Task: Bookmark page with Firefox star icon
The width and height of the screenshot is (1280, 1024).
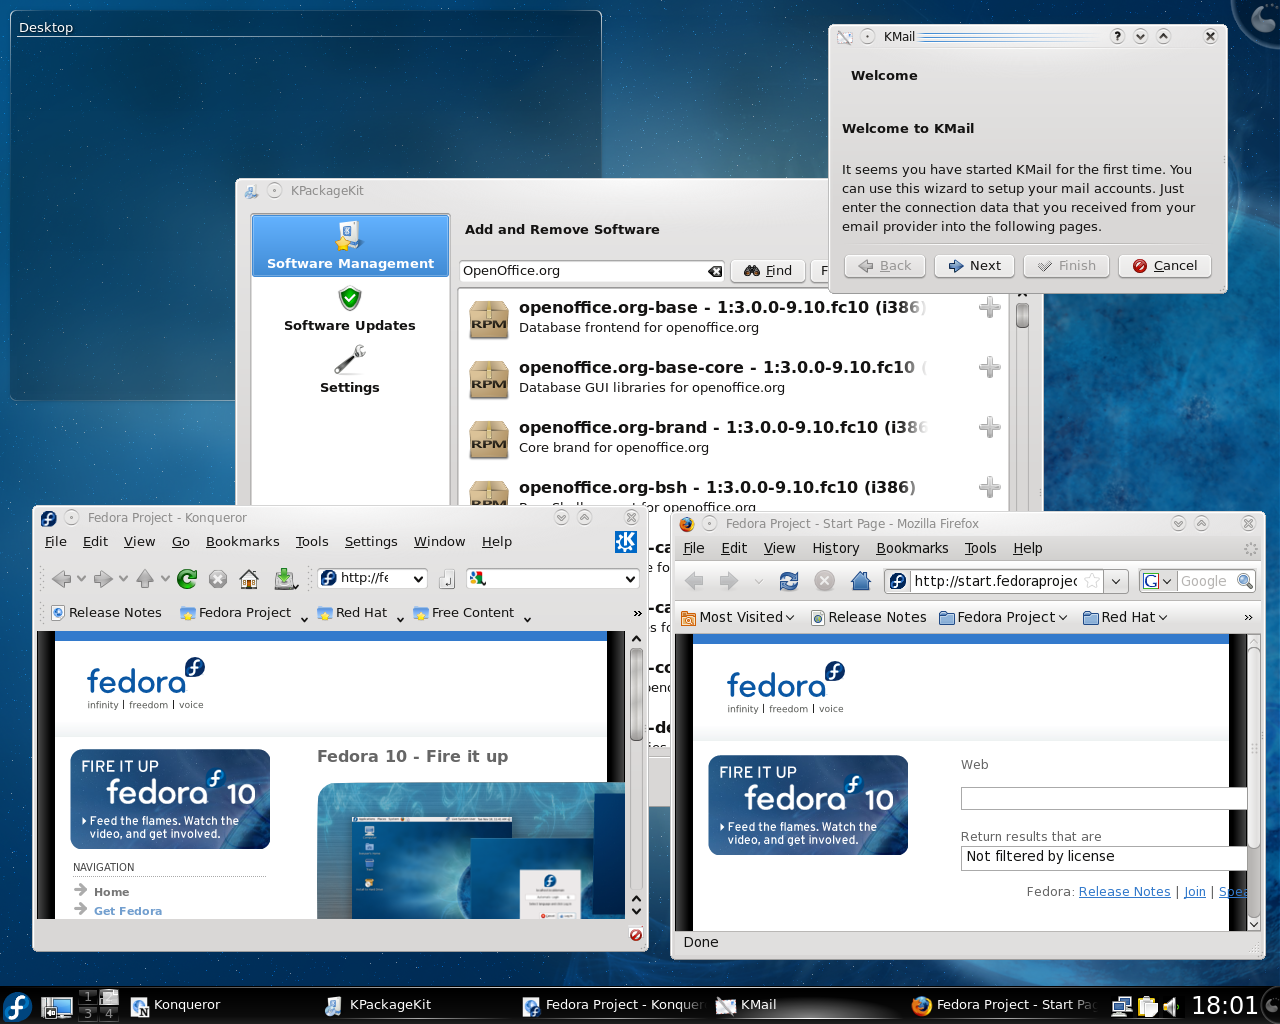Action: click(x=1092, y=581)
